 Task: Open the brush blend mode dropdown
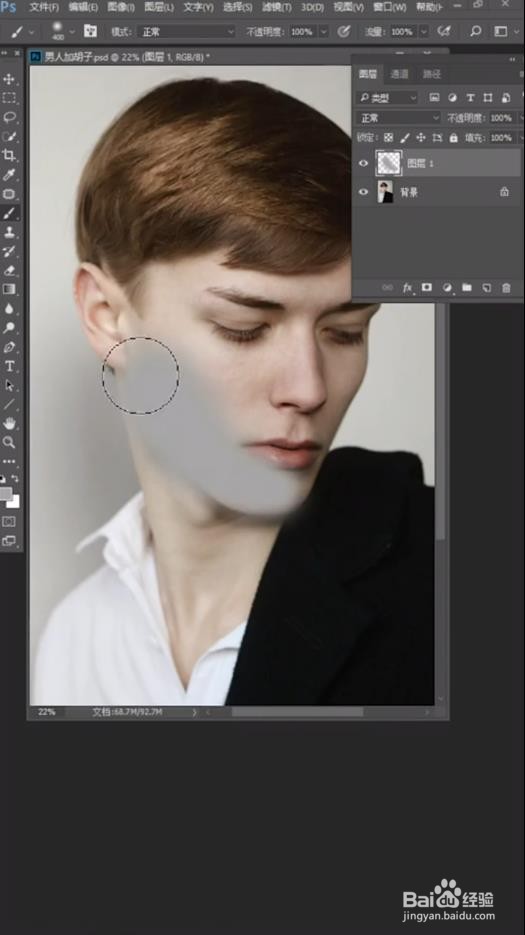point(187,32)
